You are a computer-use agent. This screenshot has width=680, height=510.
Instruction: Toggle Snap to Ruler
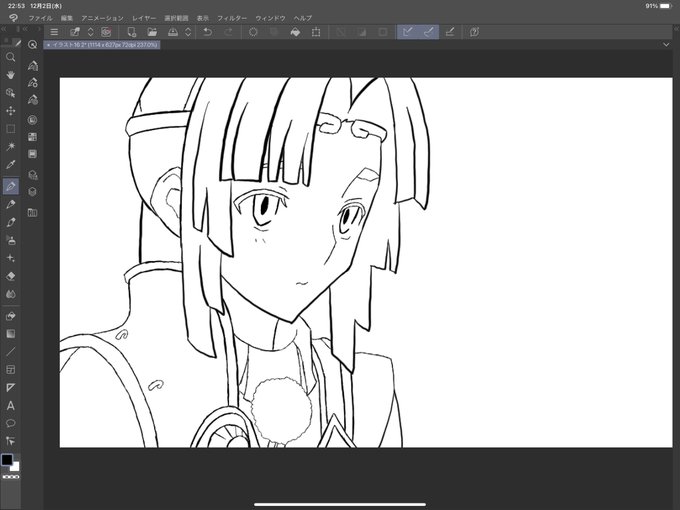click(408, 32)
